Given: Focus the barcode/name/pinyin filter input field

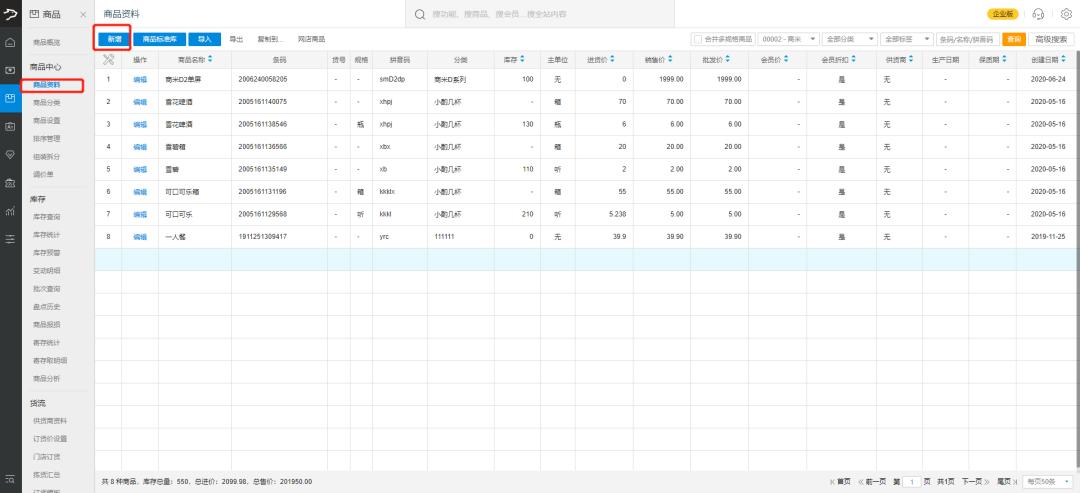Looking at the screenshot, I should pos(968,39).
